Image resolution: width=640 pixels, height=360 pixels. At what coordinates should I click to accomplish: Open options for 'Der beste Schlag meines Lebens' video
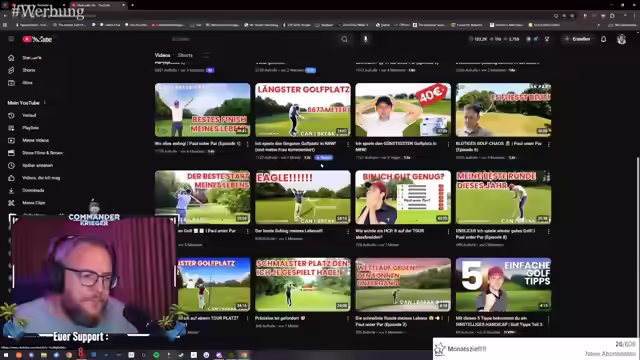pos(348,231)
